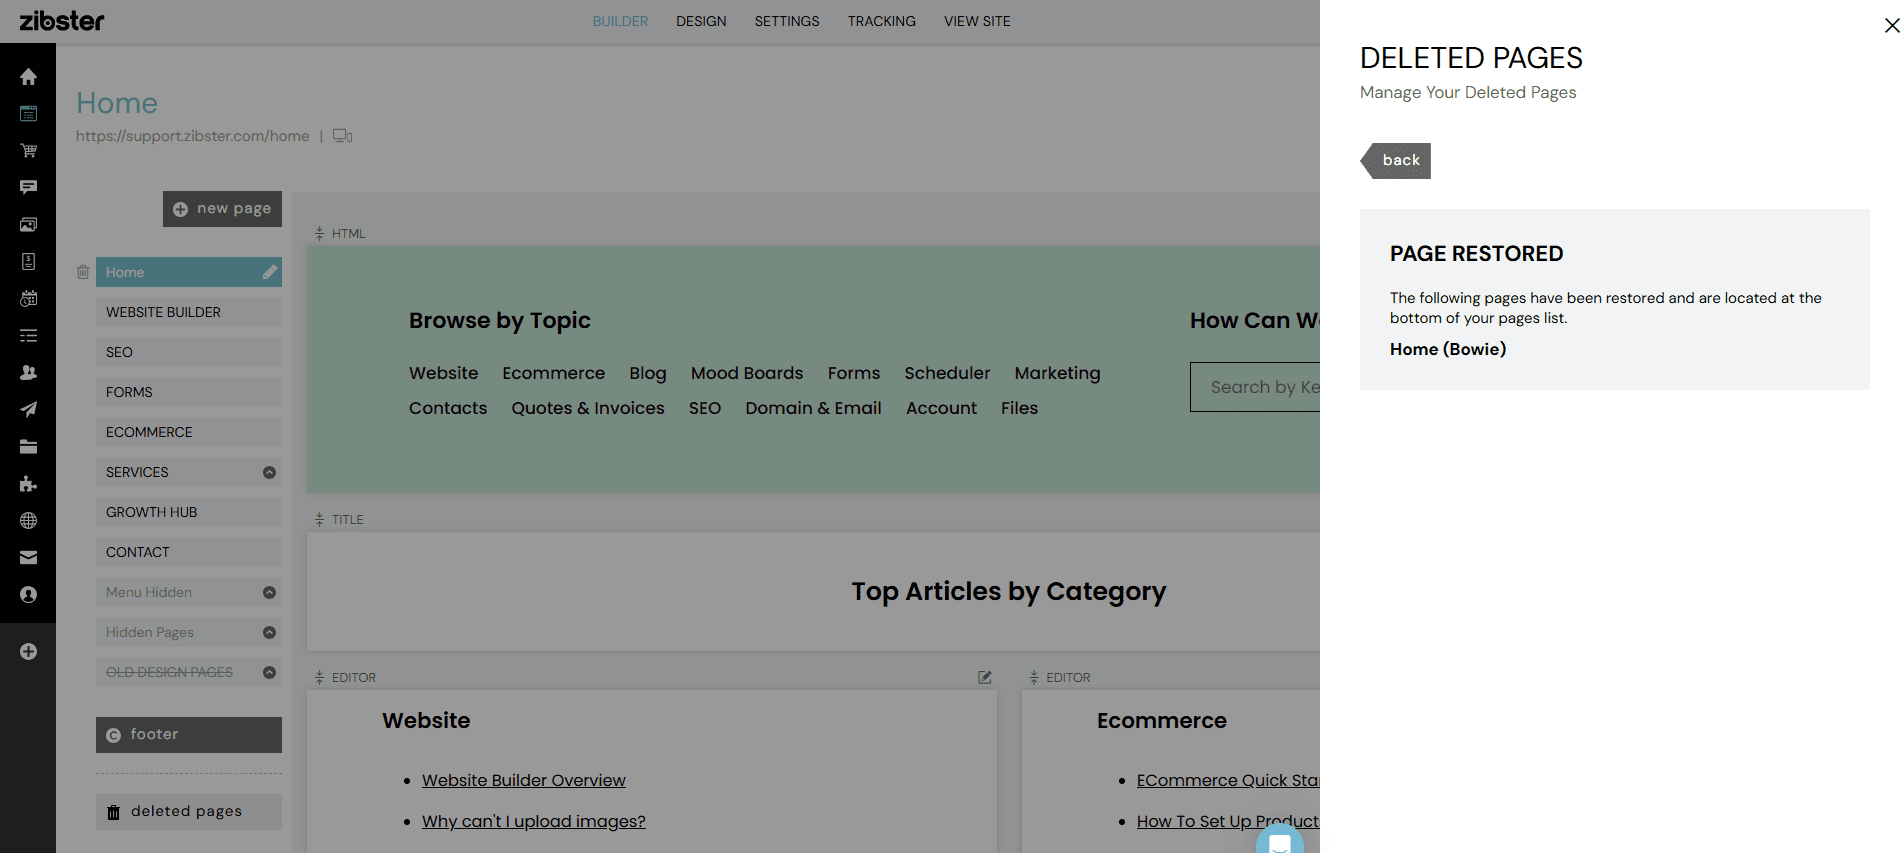Switch to the DESIGN tab
1904x853 pixels.
[701, 21]
